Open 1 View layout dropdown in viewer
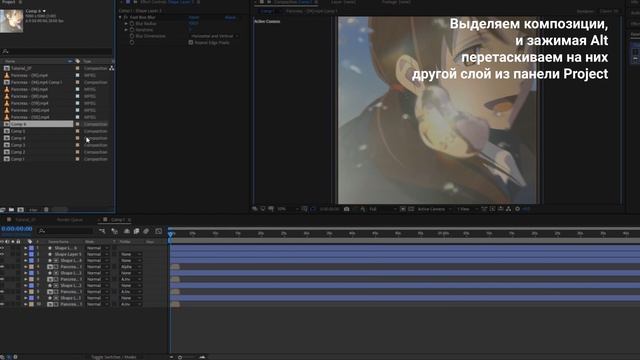Image resolution: width=640 pixels, height=360 pixels. [x=467, y=209]
